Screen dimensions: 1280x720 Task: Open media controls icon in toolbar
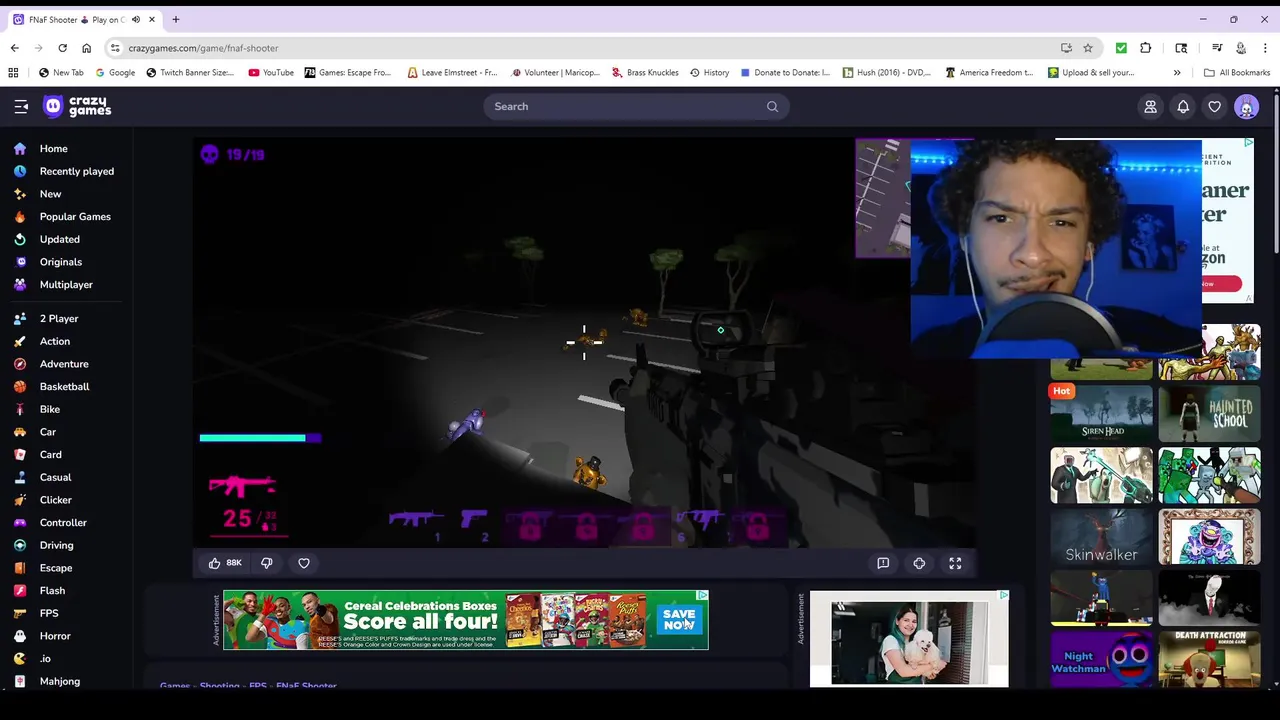(1217, 48)
